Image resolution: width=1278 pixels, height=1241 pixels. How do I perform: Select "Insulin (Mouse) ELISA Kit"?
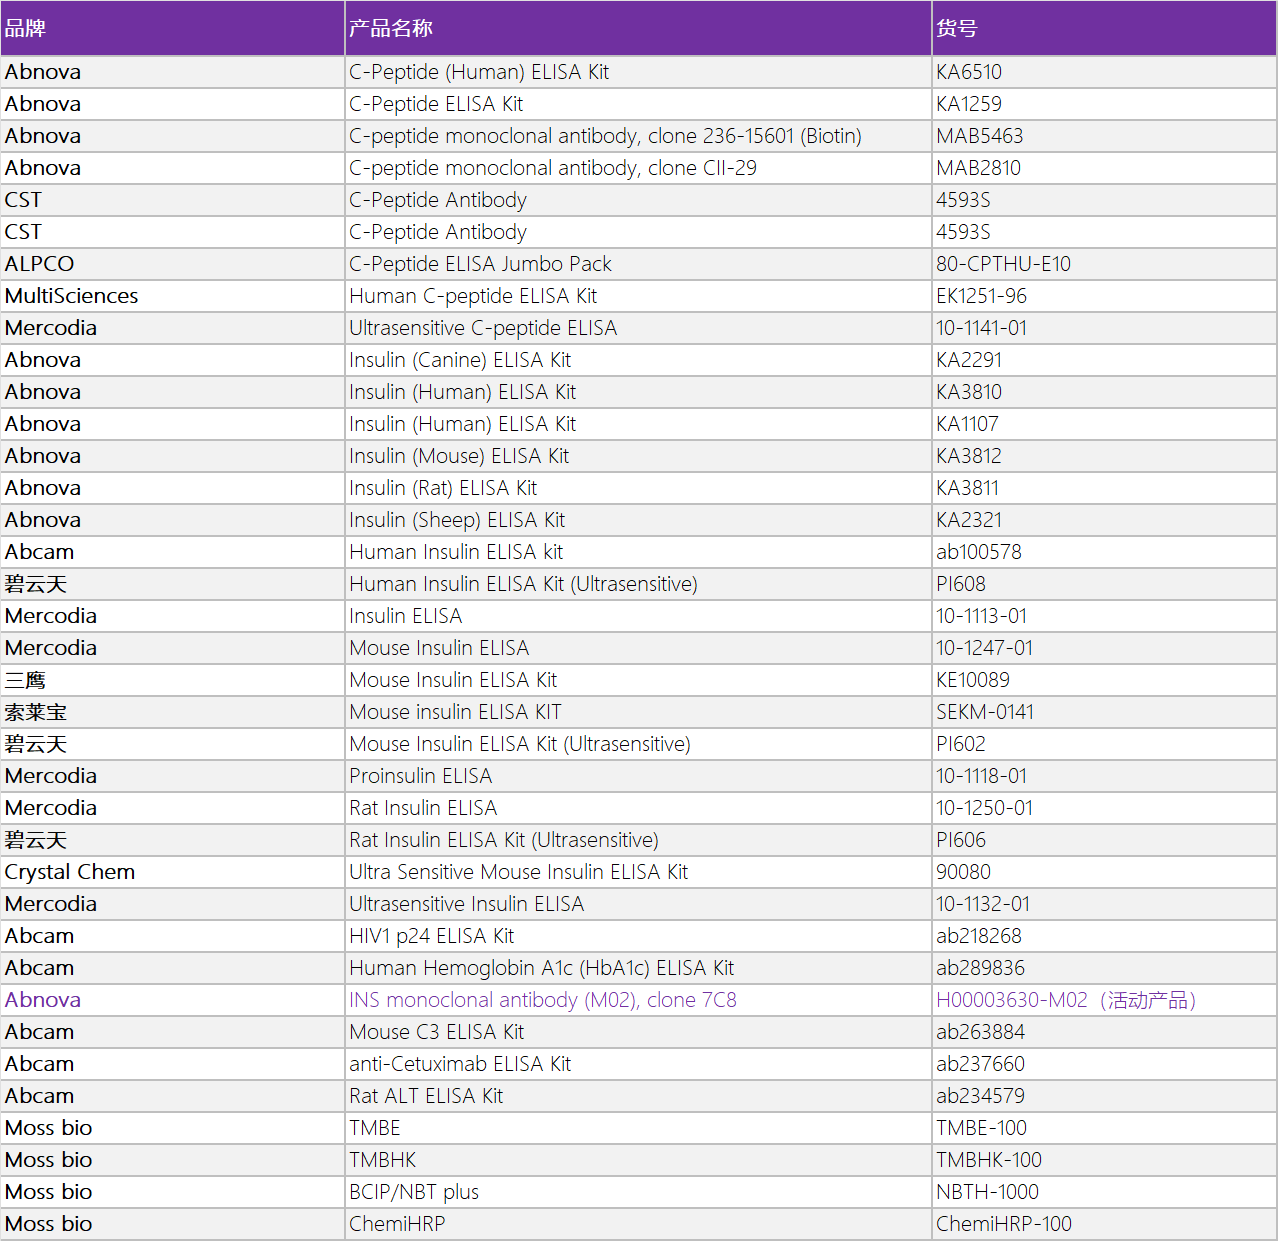tap(459, 456)
